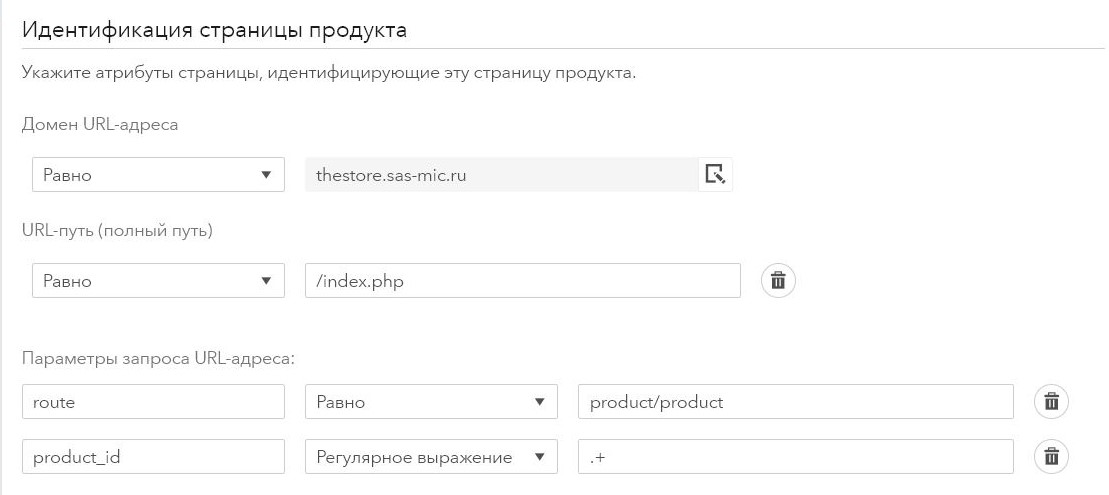Remove the route parameter row via trash

click(1051, 402)
